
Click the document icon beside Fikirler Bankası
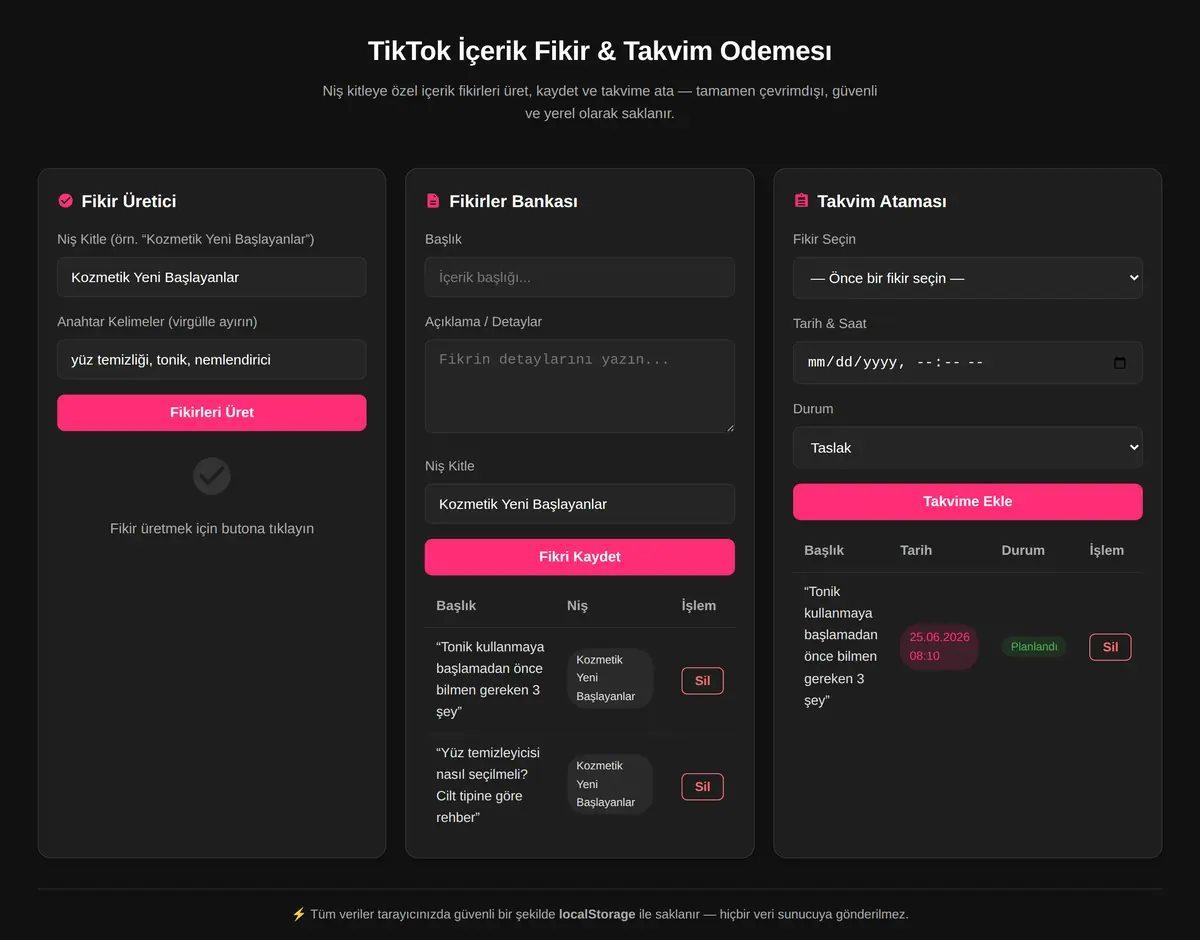click(x=433, y=201)
